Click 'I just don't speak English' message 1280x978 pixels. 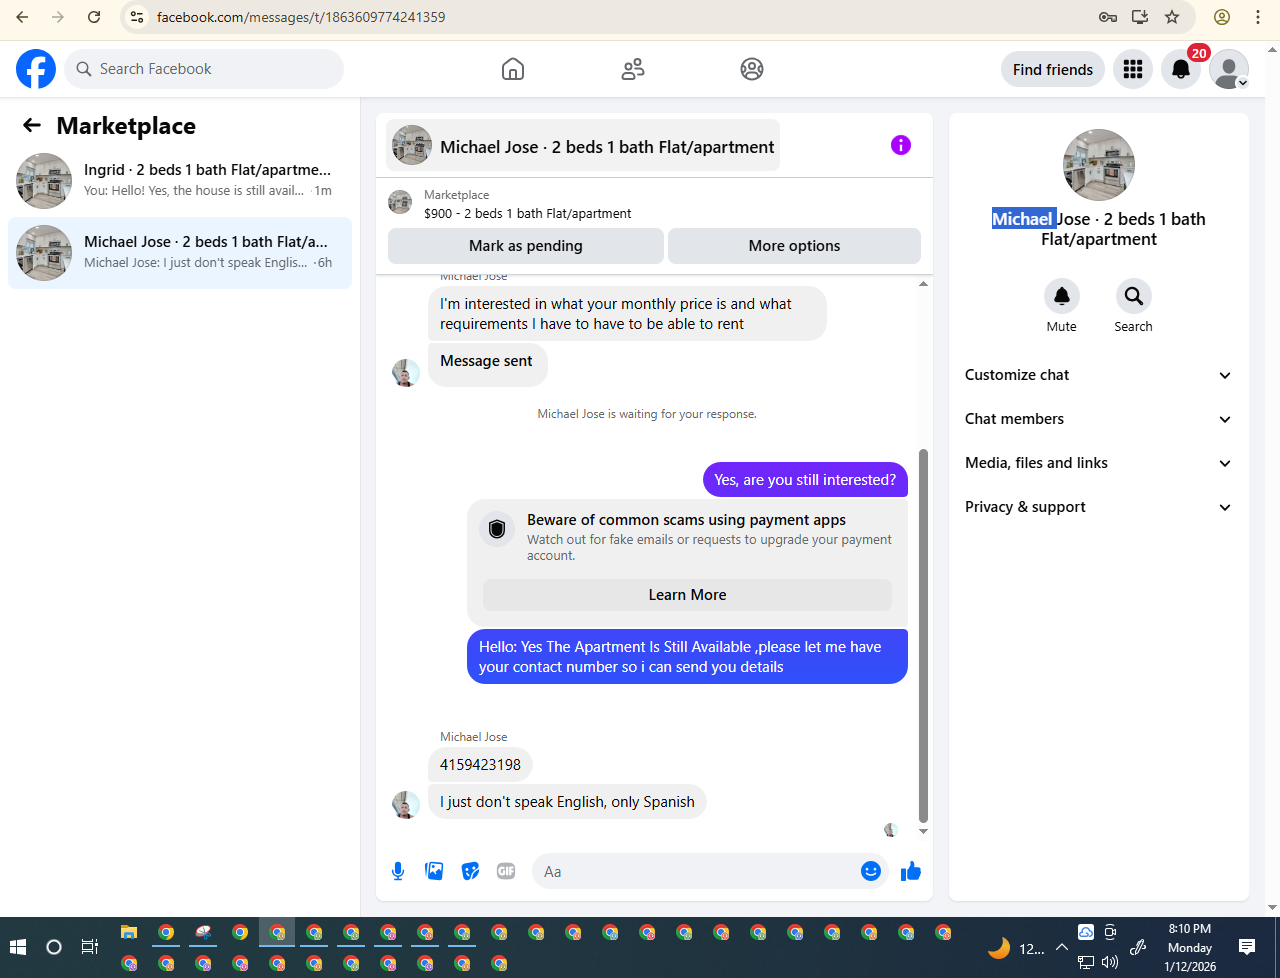pyautogui.click(x=567, y=802)
